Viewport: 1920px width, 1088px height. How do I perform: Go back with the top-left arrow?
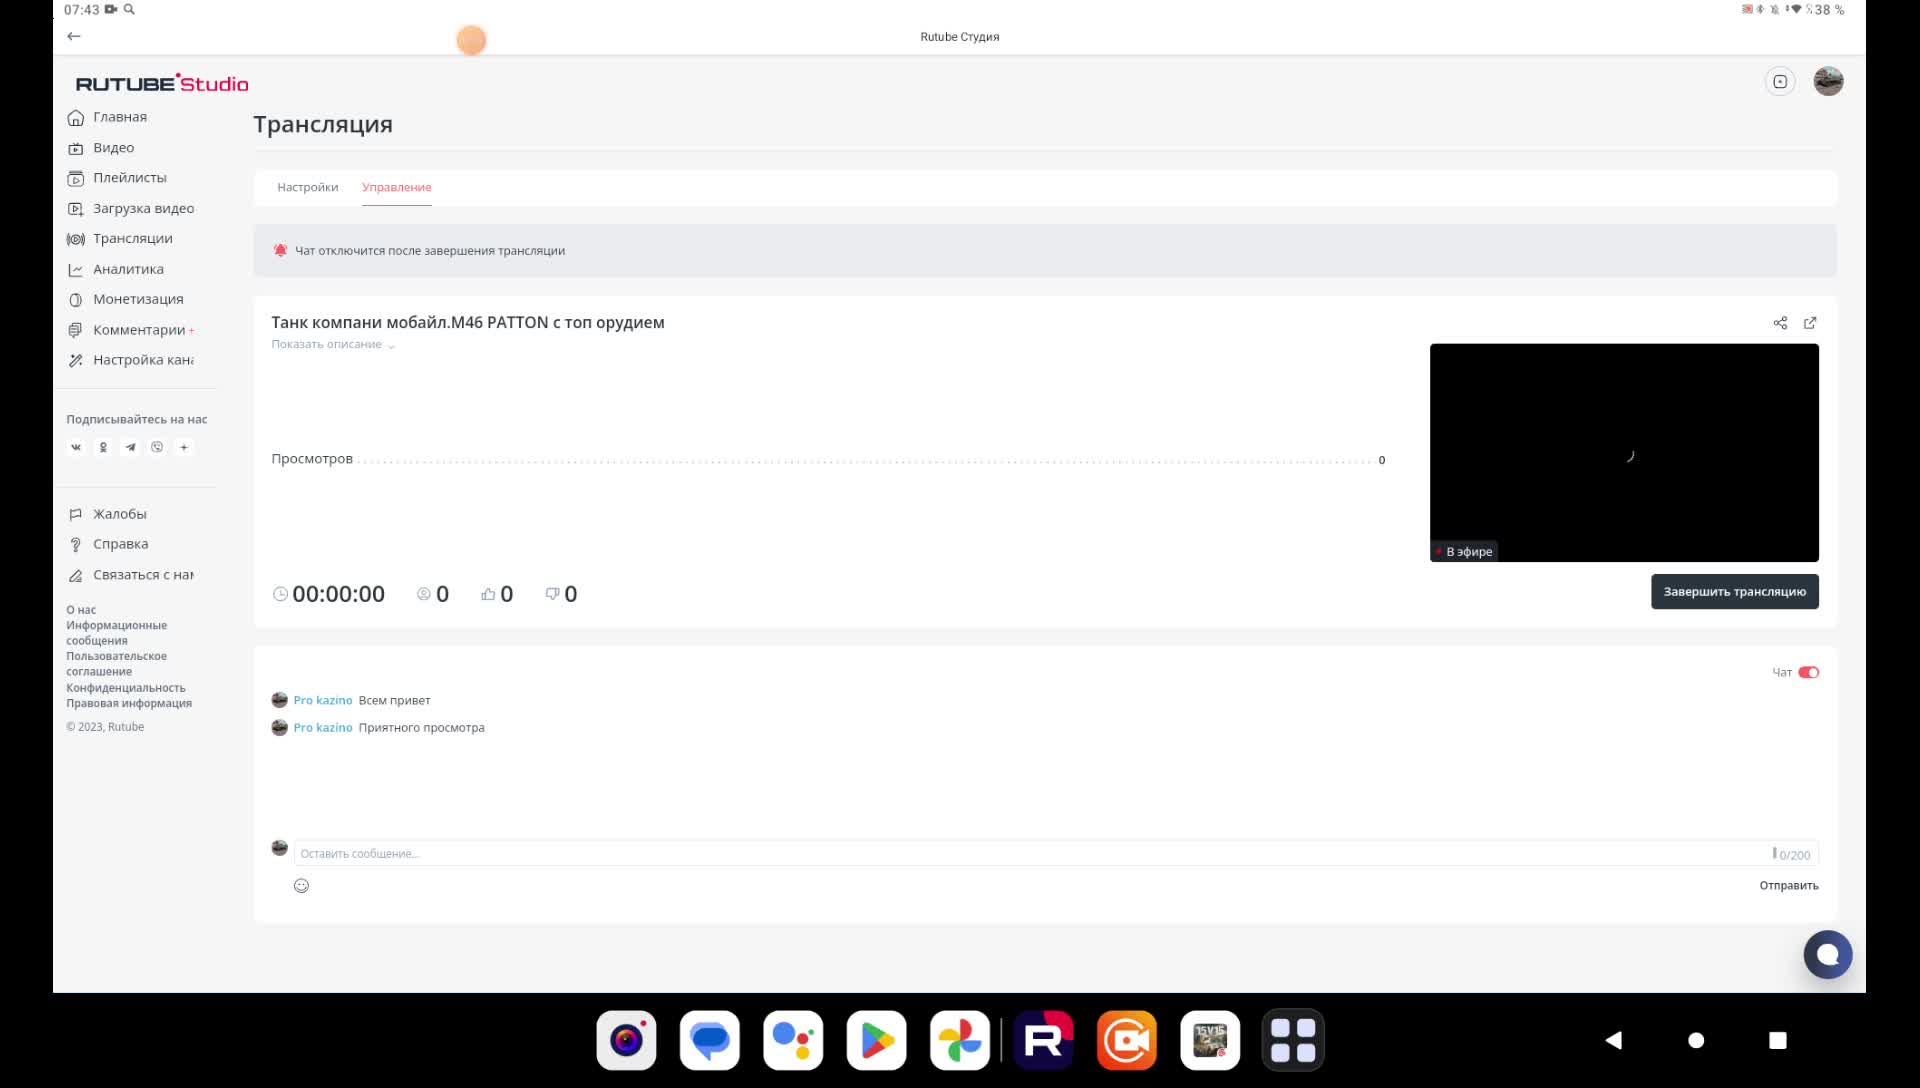74,36
